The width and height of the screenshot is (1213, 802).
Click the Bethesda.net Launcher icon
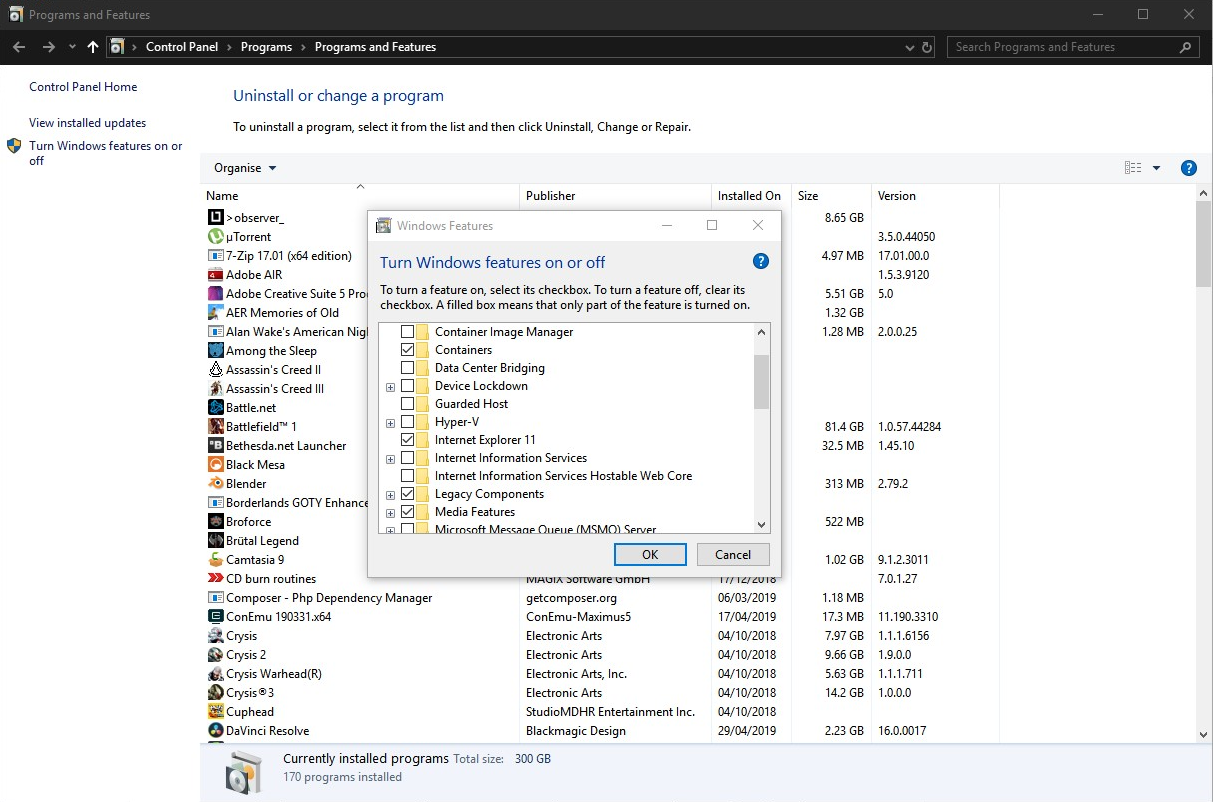(x=215, y=445)
